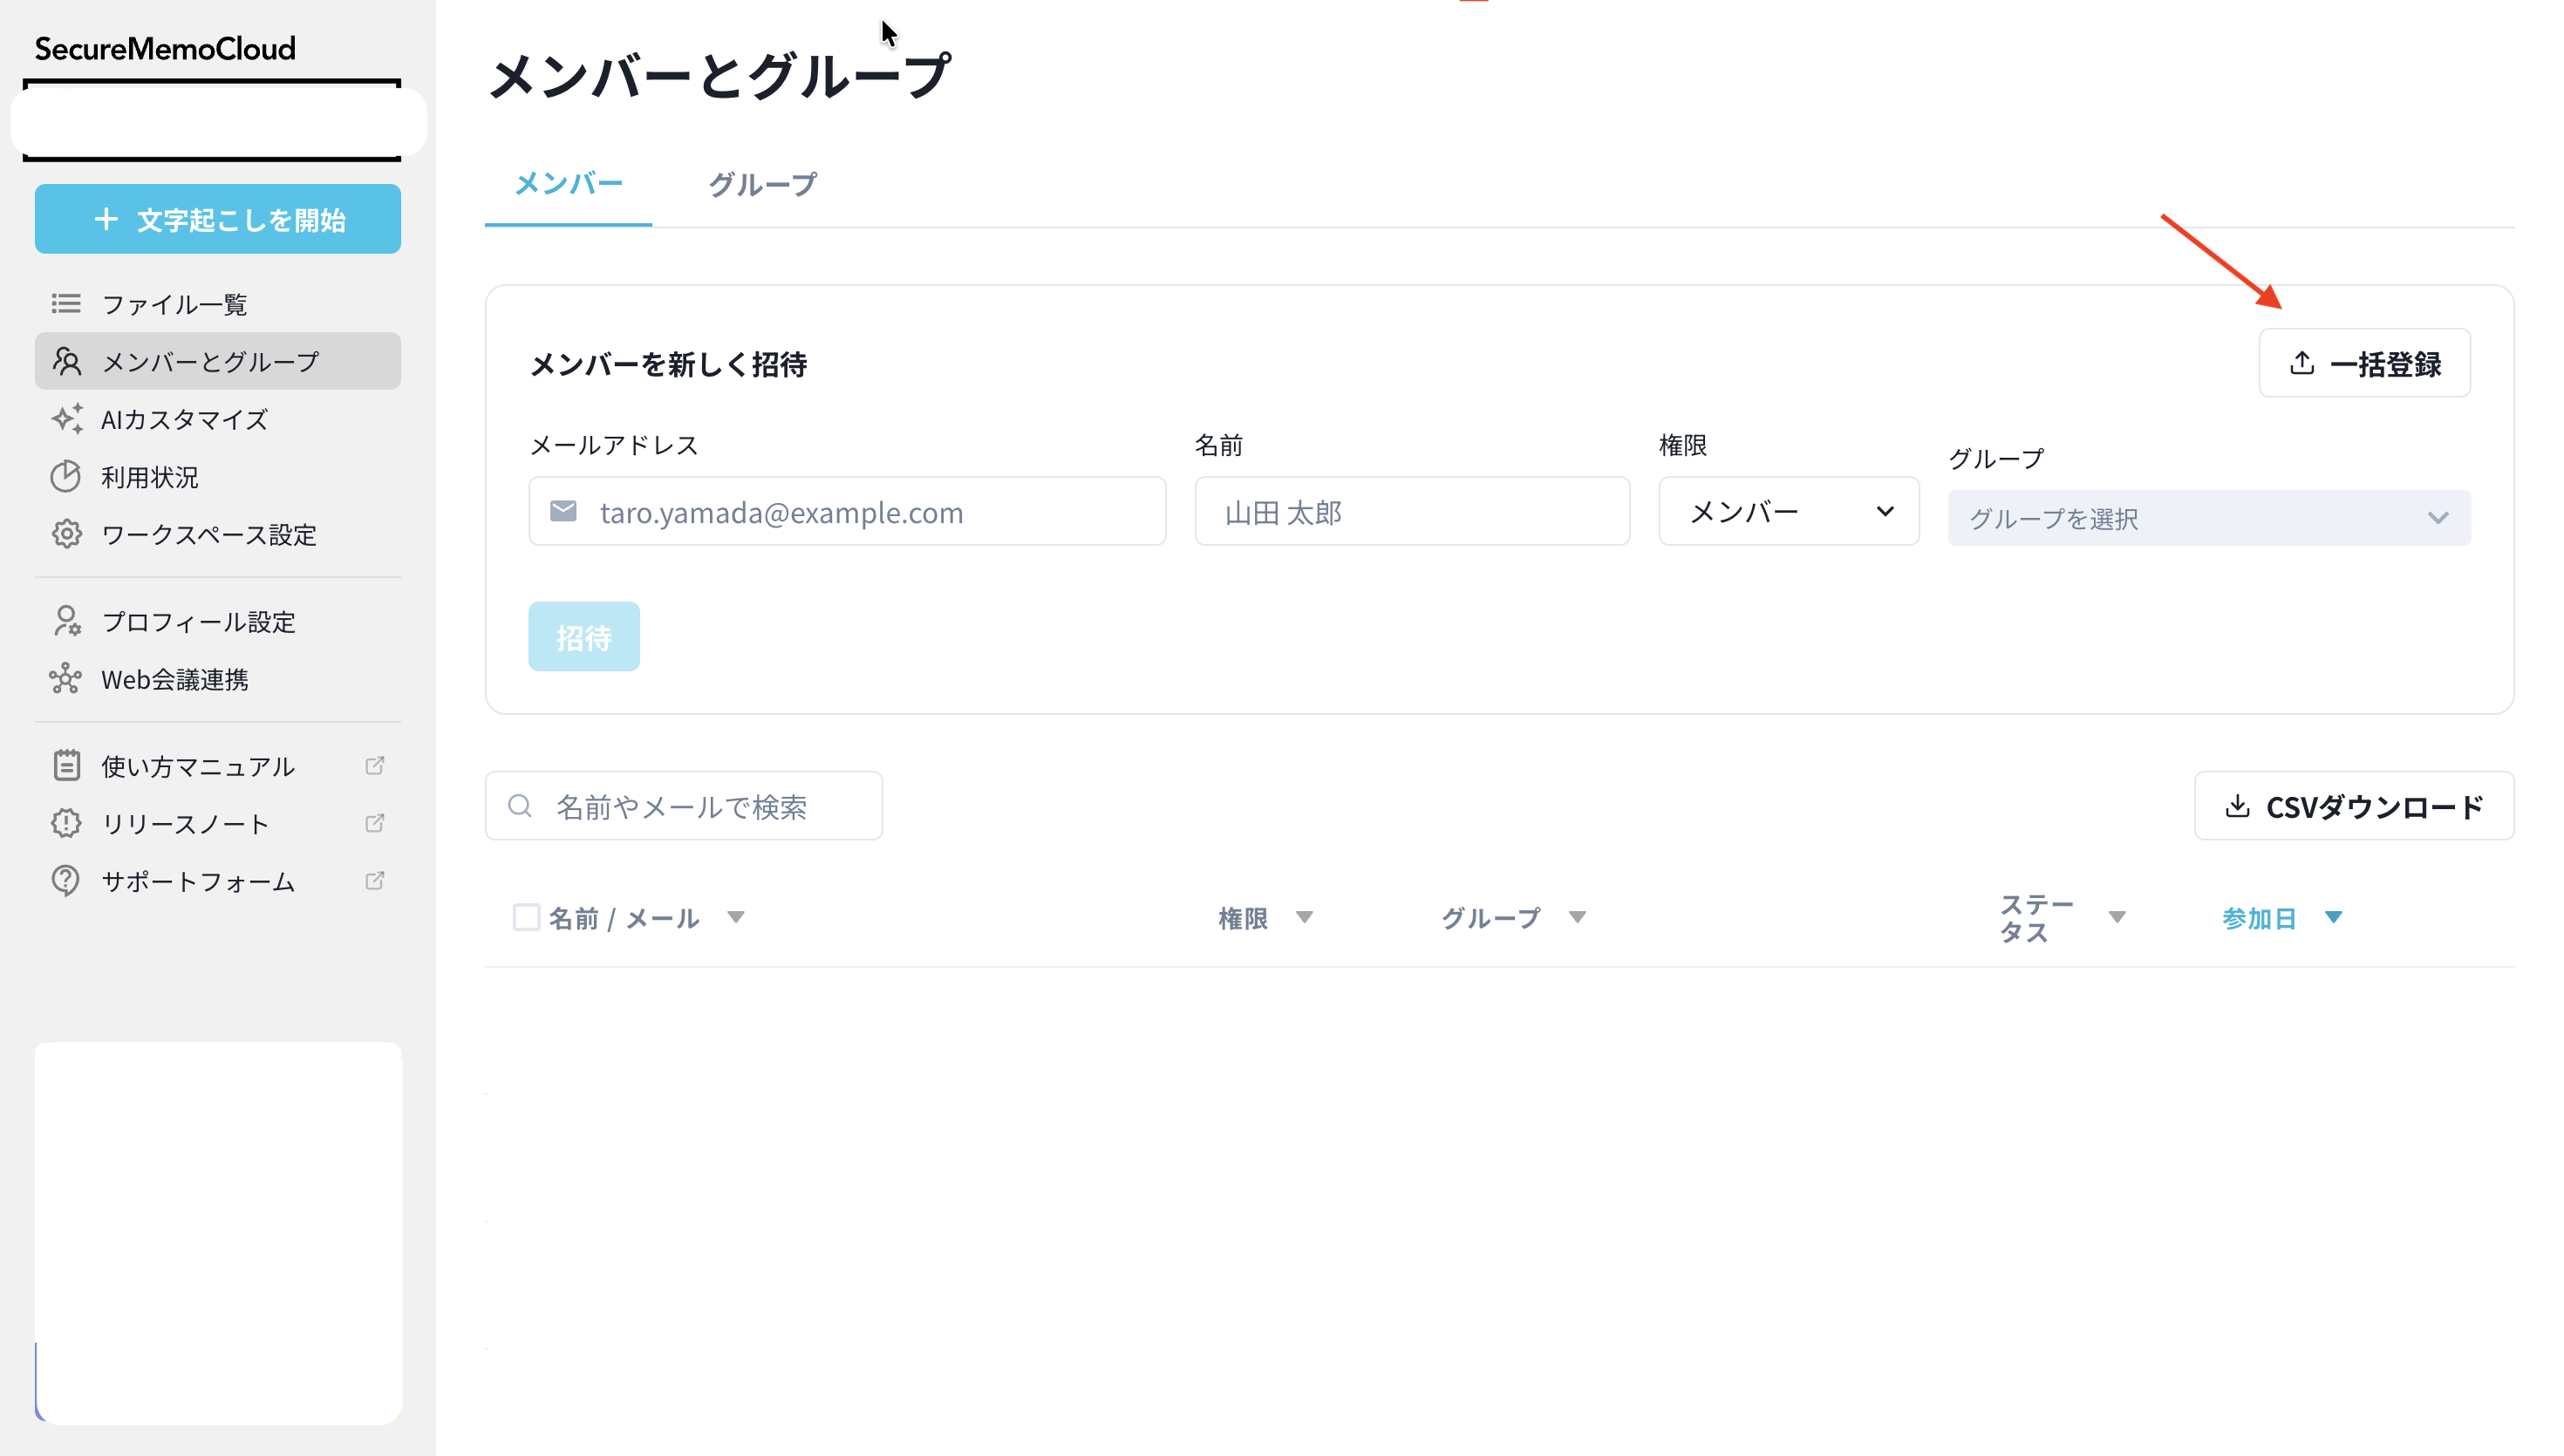Select the メンバーとグループ people icon
Image resolution: width=2564 pixels, height=1456 pixels.
pos(66,361)
